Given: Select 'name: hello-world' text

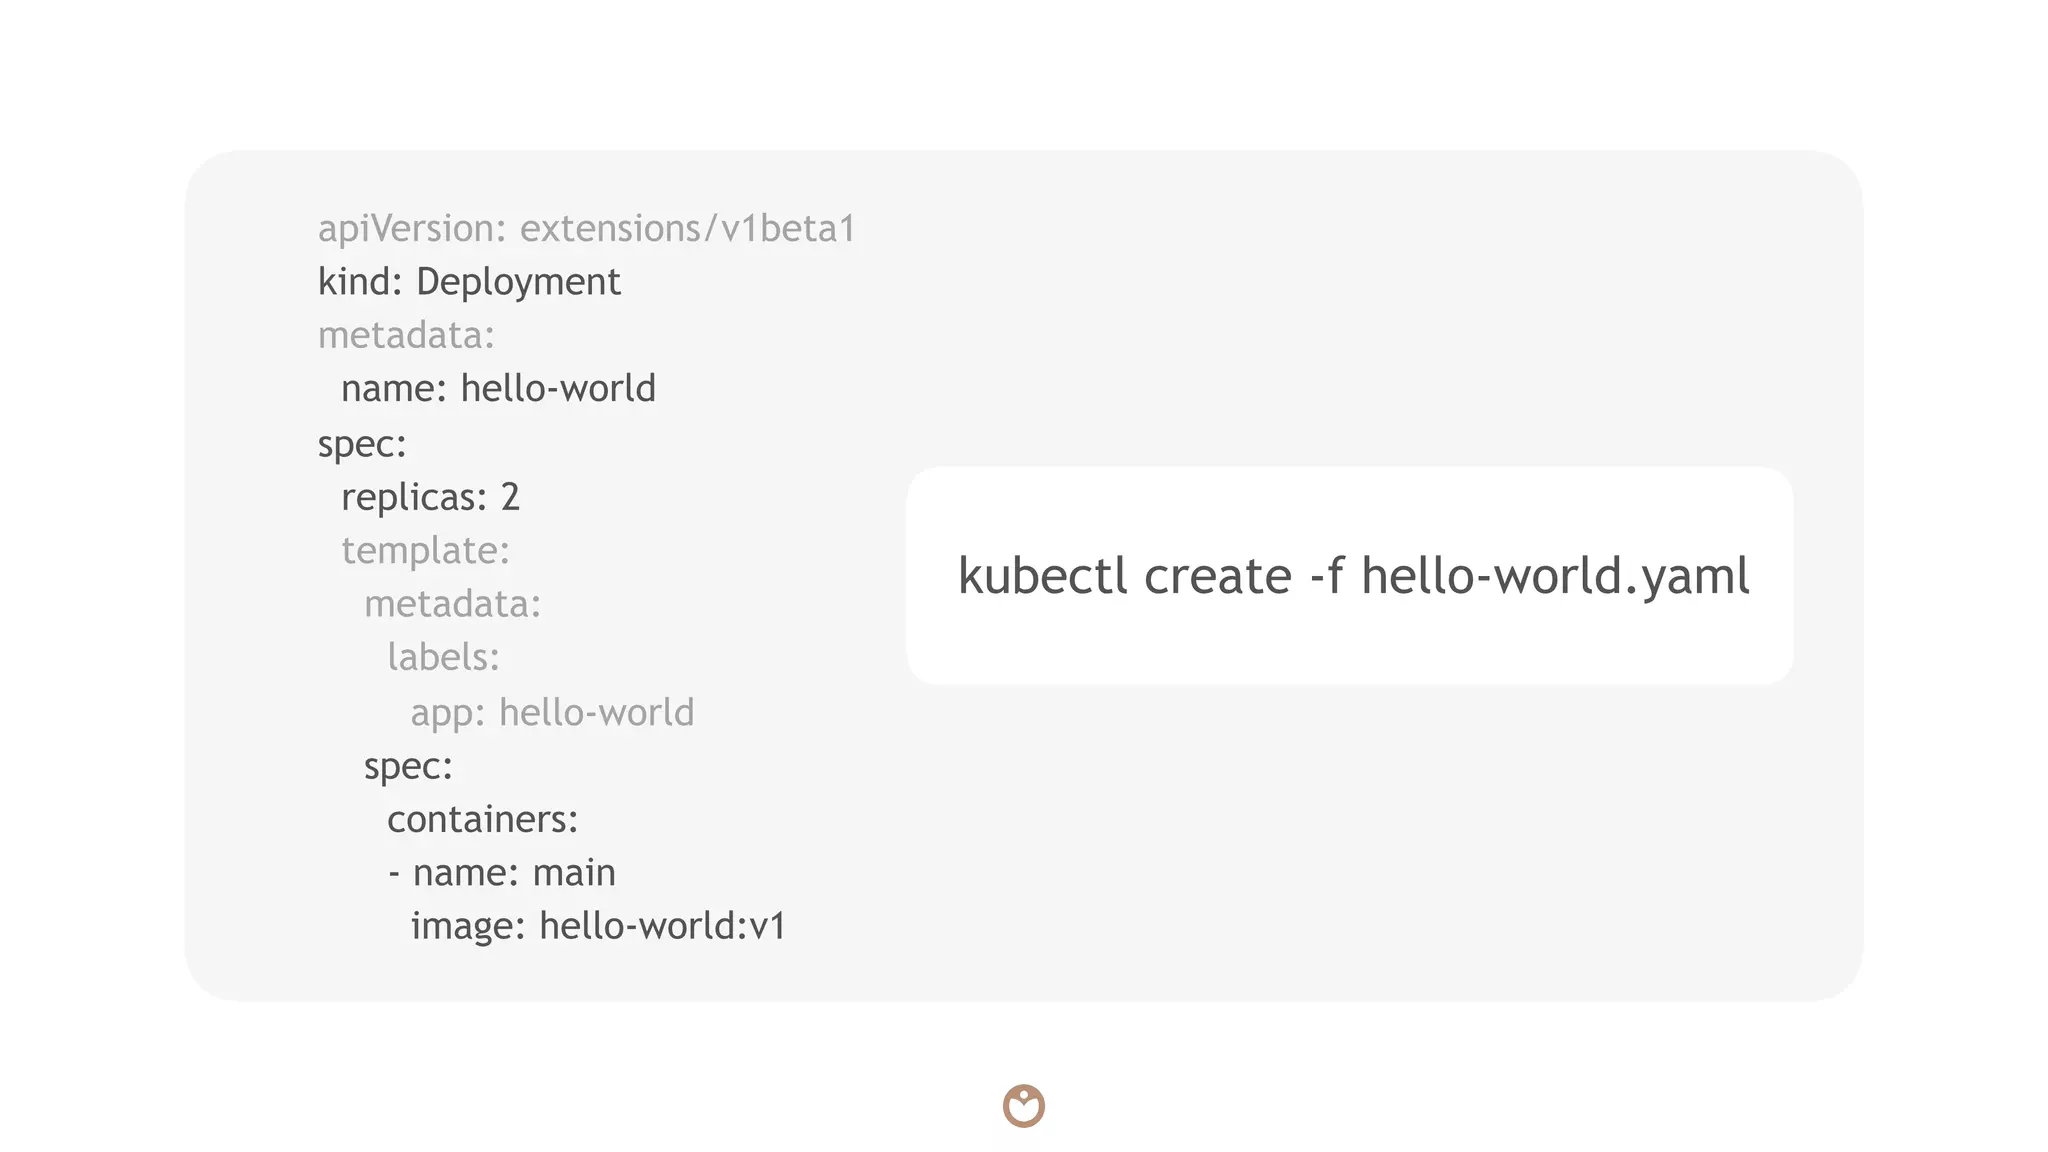Looking at the screenshot, I should point(498,388).
